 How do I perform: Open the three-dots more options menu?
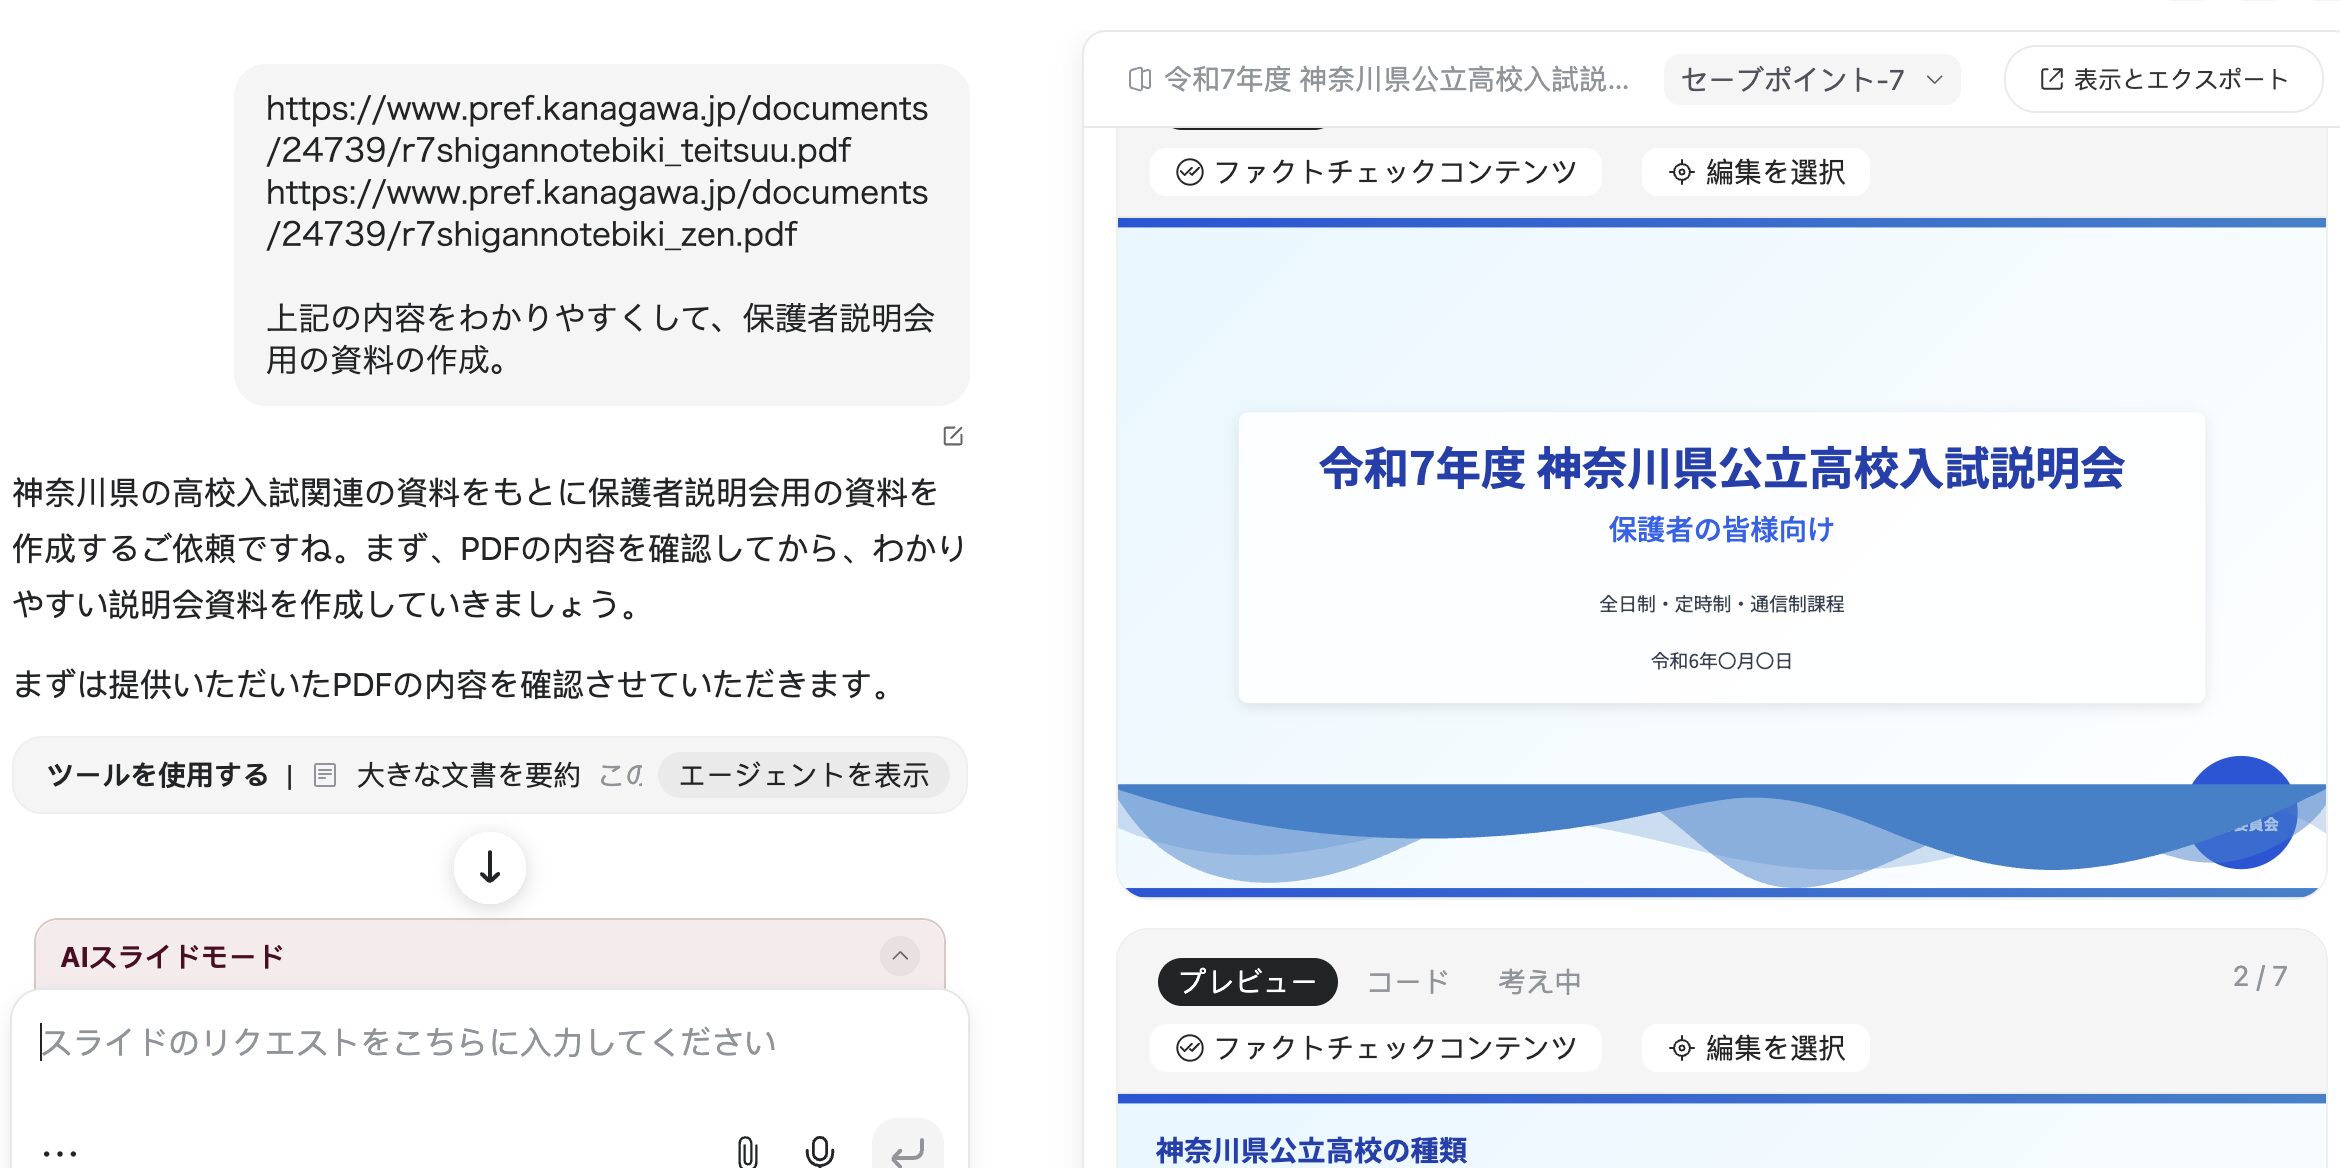click(60, 1153)
